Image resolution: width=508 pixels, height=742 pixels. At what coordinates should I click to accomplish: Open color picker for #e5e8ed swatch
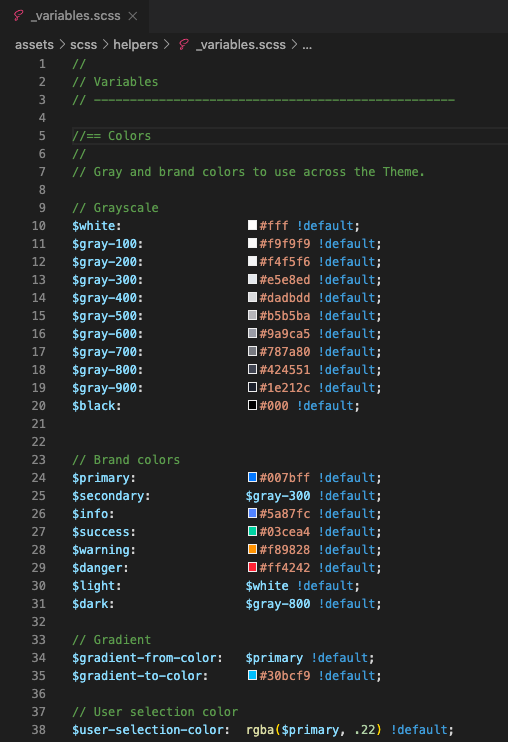point(253,279)
